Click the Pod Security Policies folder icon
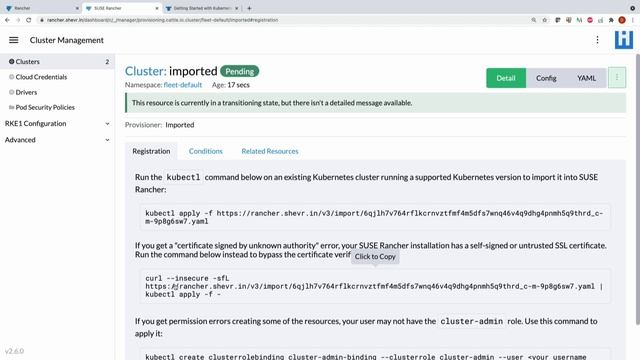Image resolution: width=640 pixels, height=360 pixels. (11, 107)
